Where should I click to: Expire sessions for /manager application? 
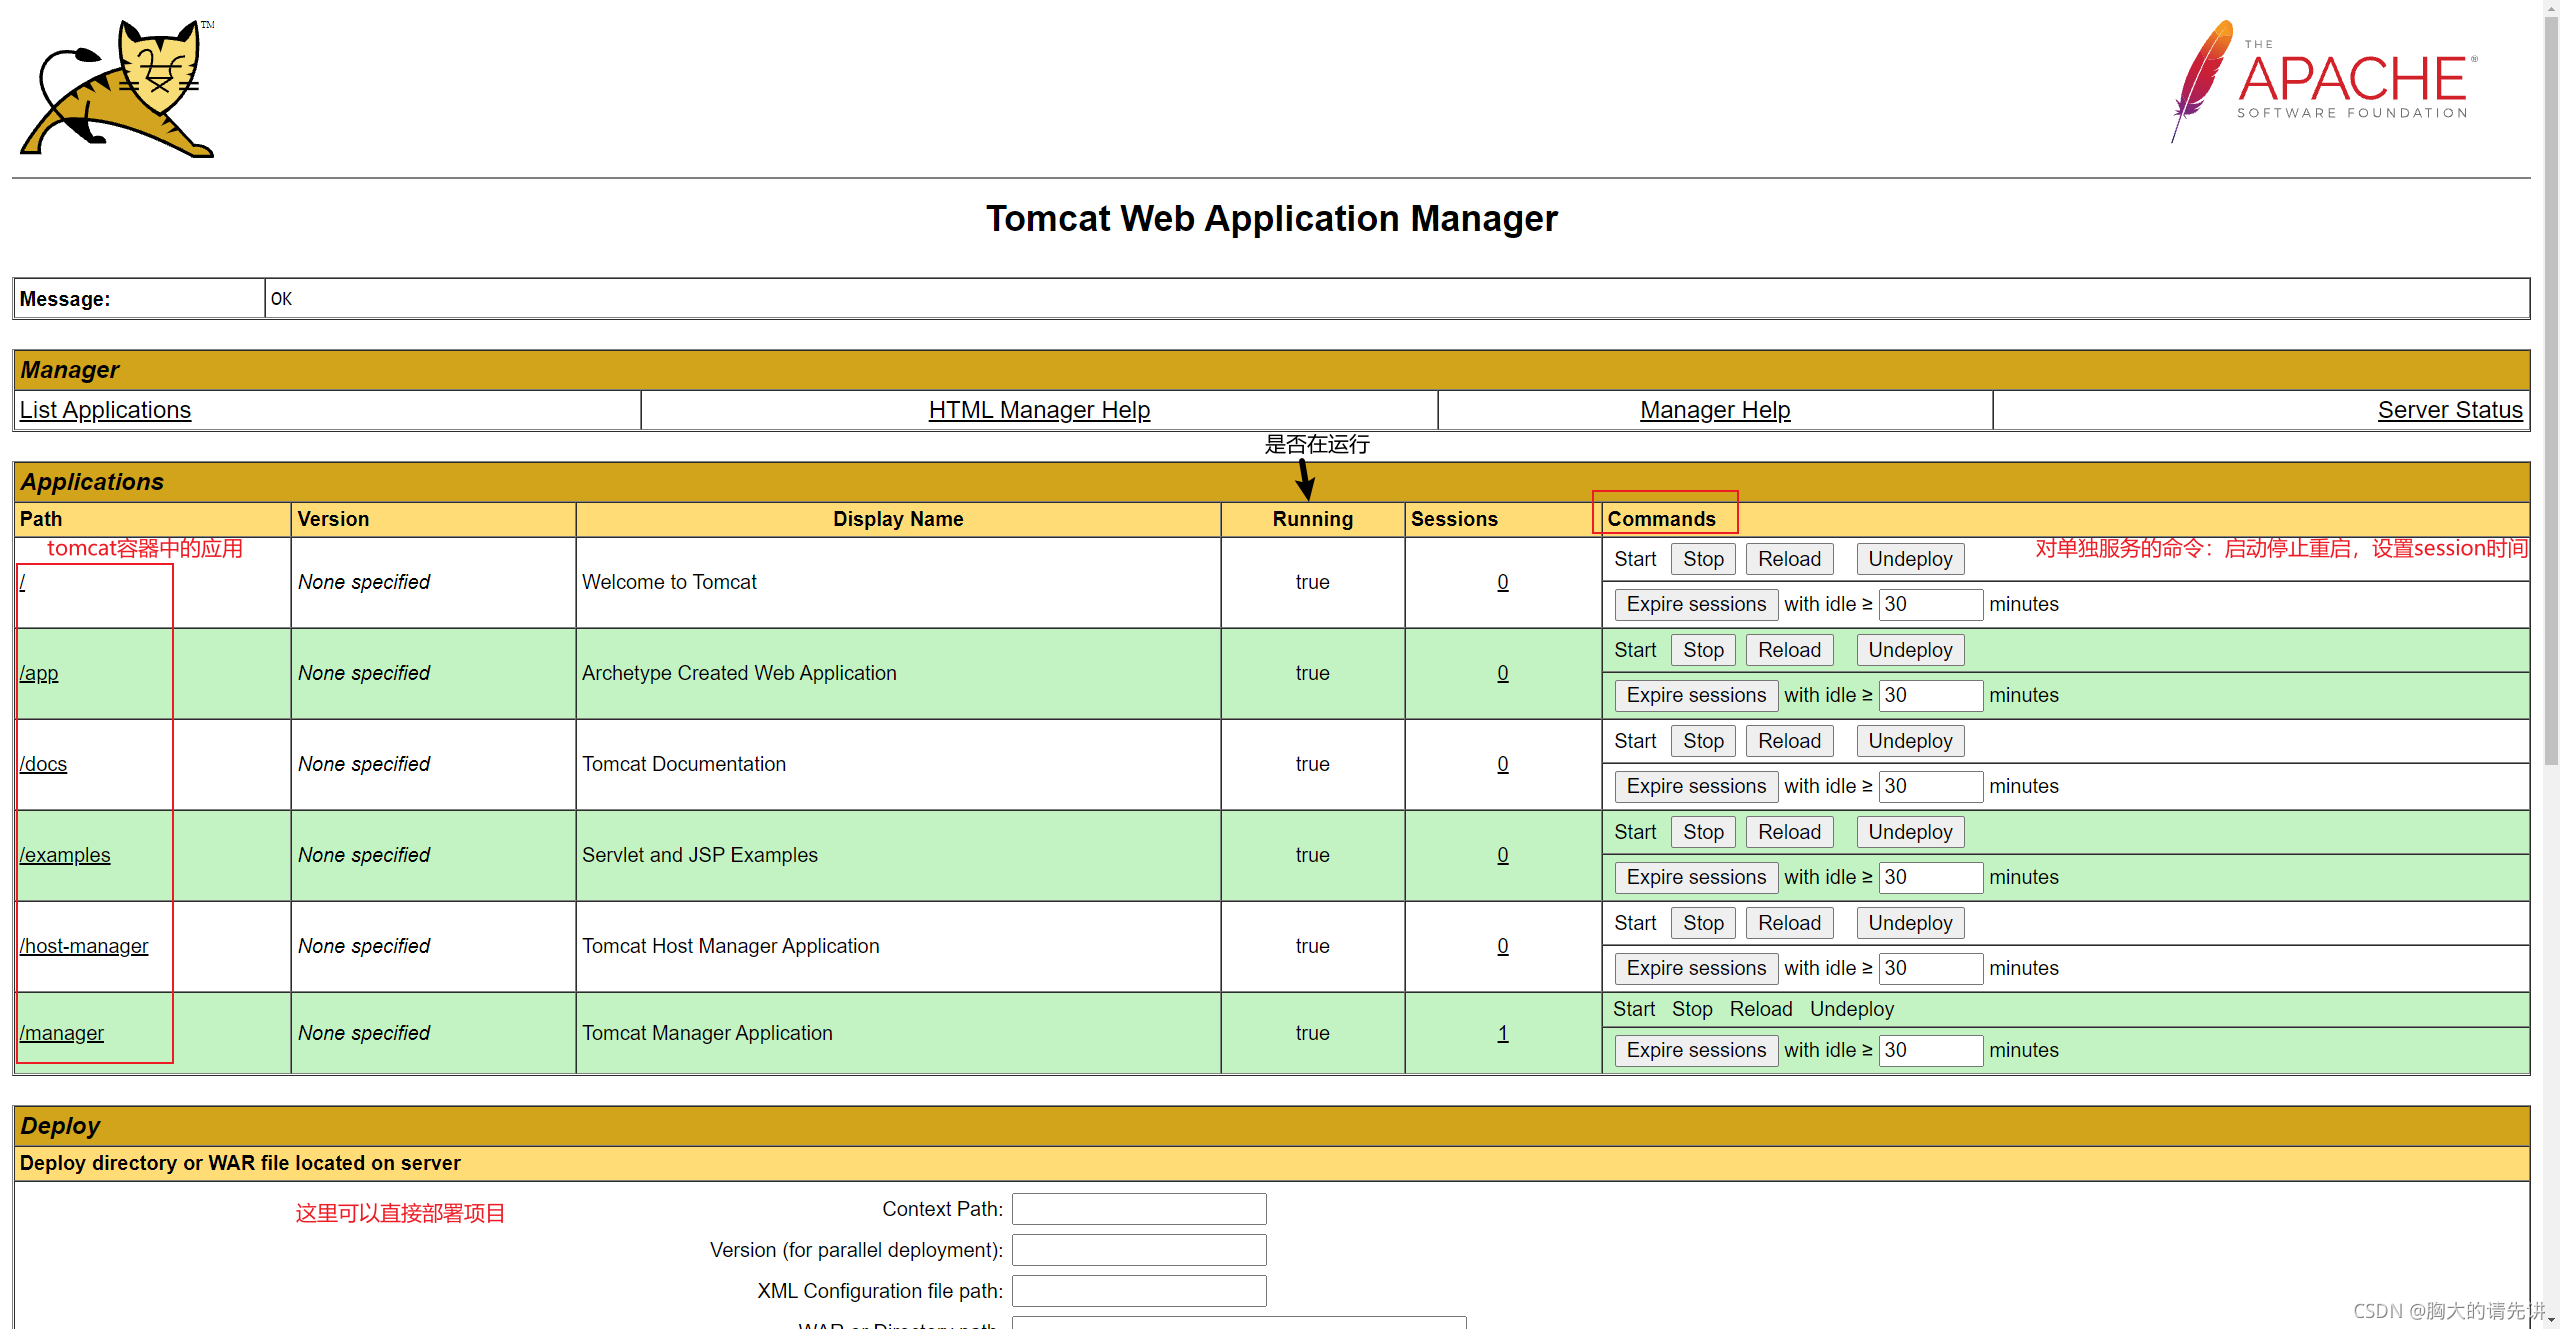[x=1696, y=1050]
